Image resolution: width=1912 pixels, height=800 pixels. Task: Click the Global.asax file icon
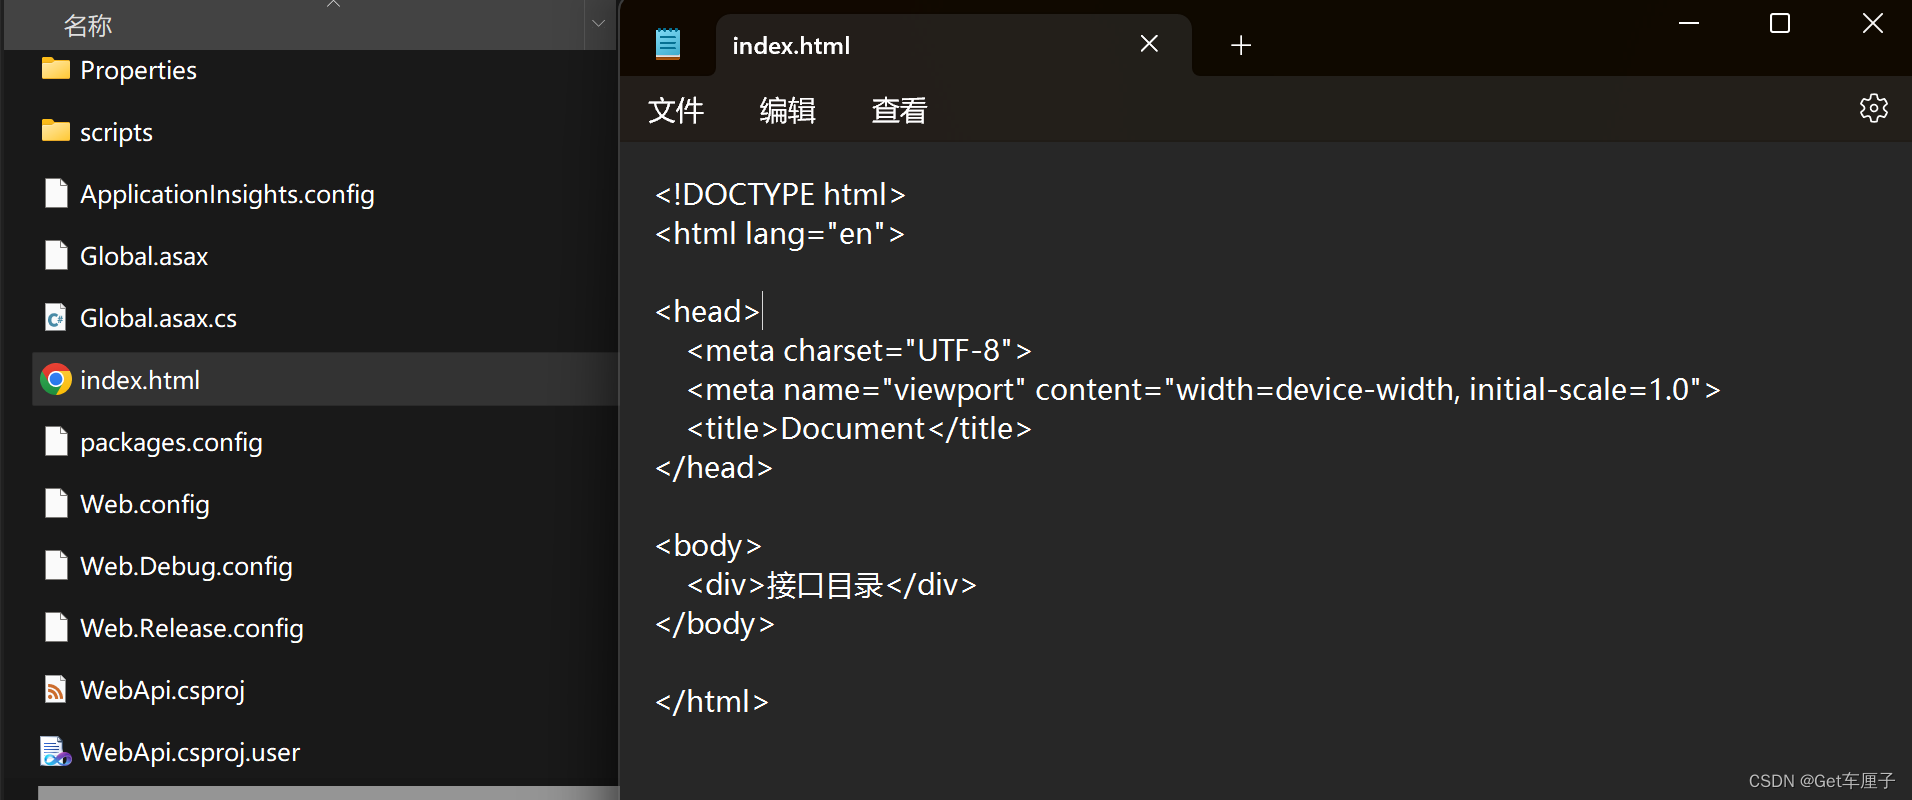pos(56,255)
